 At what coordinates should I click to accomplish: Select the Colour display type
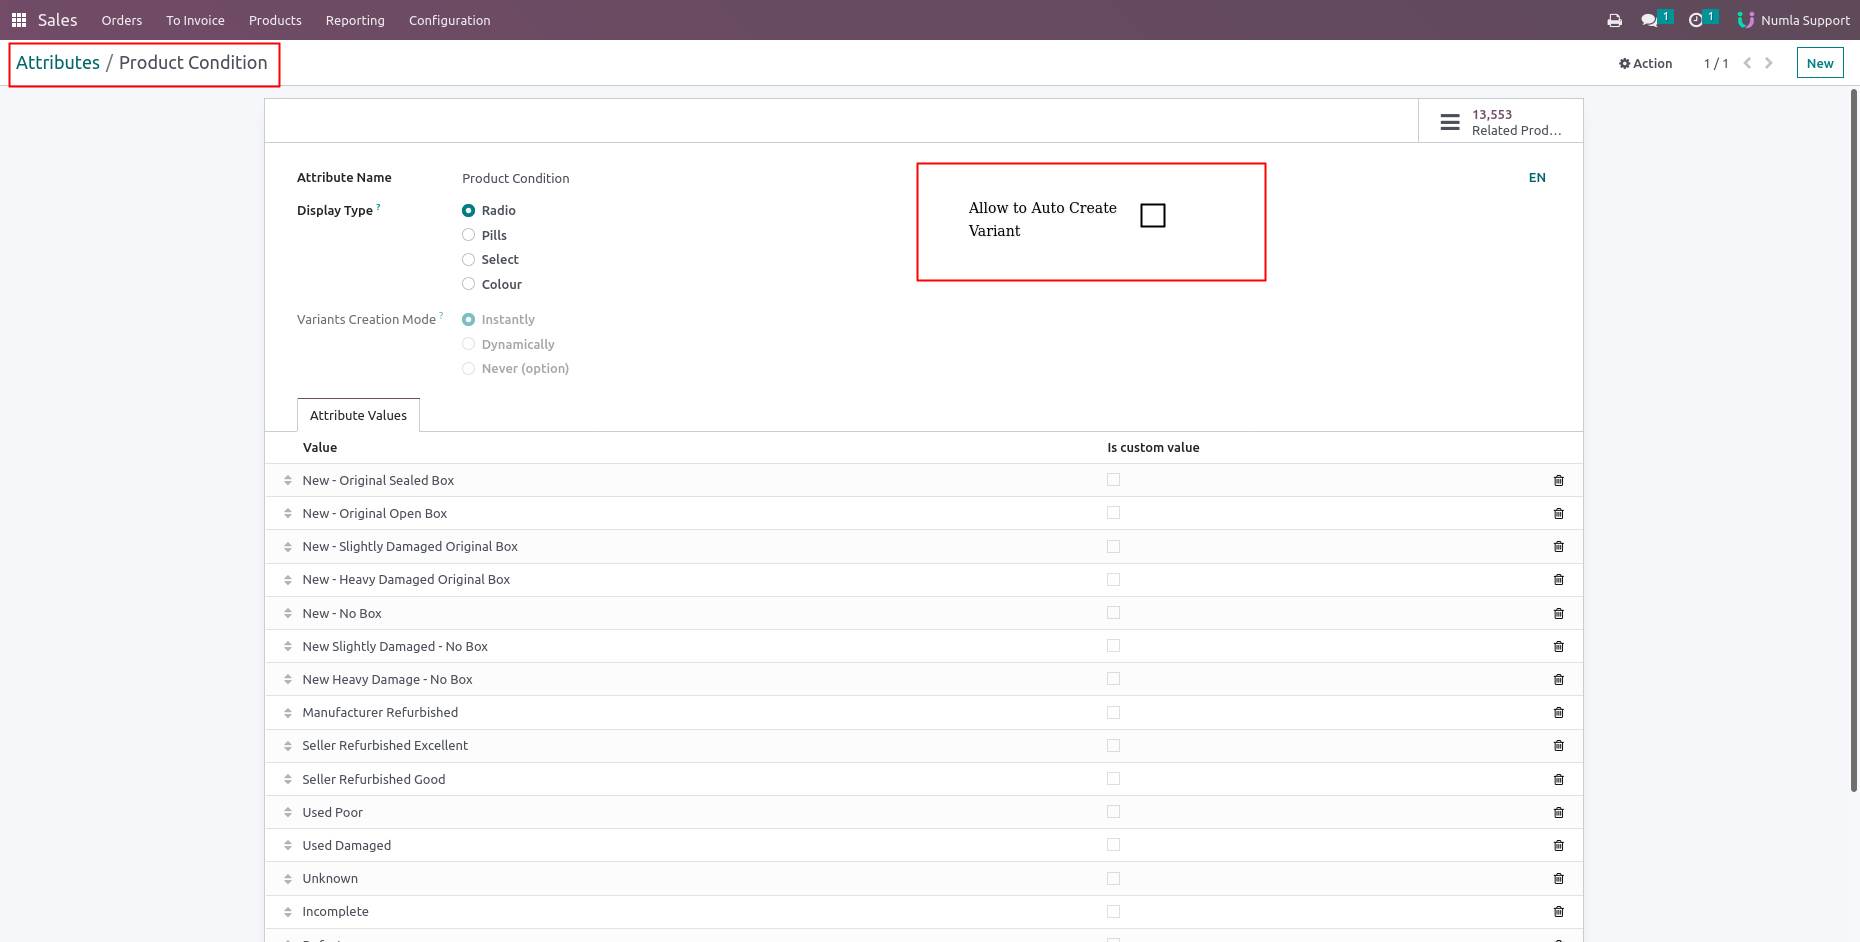[468, 284]
